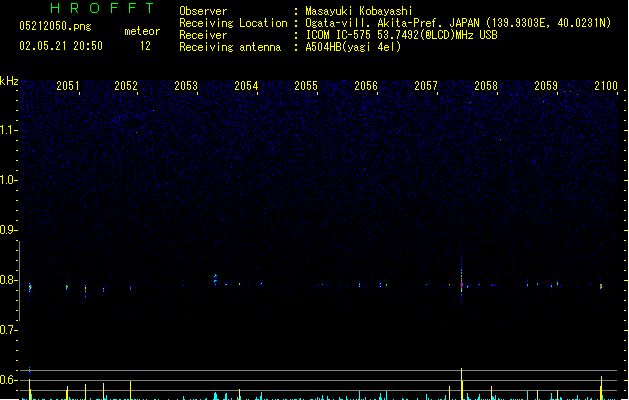Click the 0.6 kHz frequency label

8,380
